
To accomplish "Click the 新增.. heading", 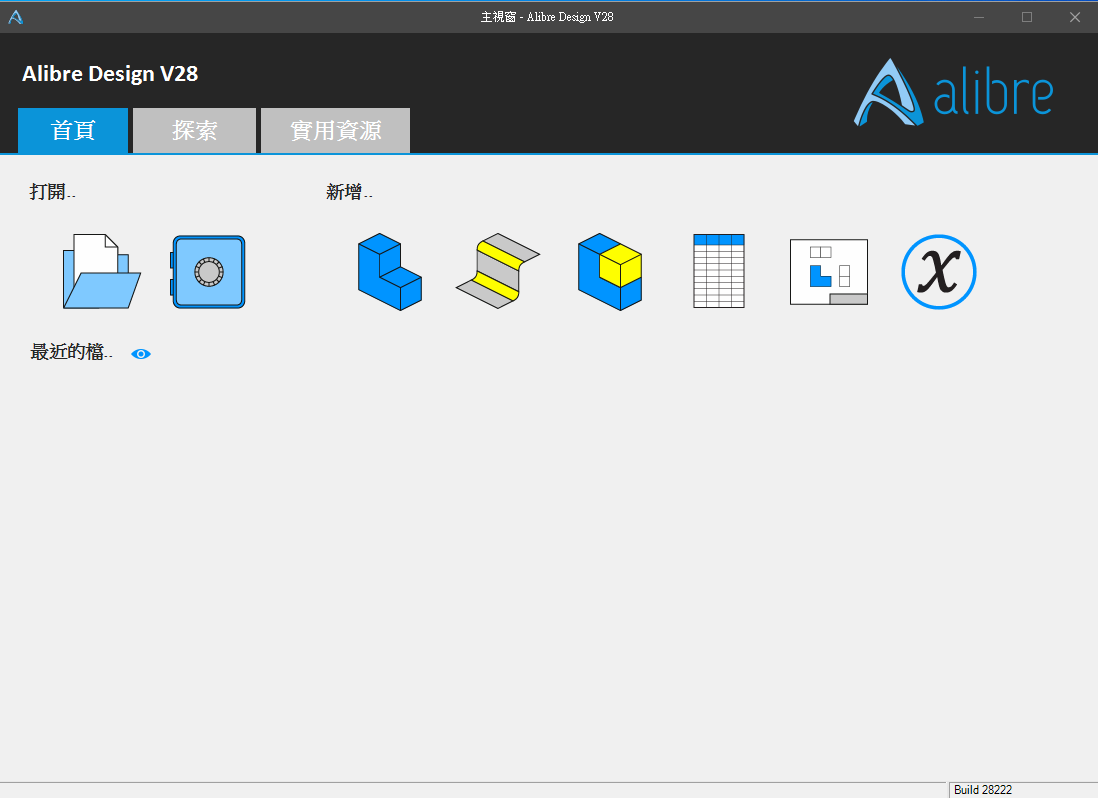I will coord(349,192).
